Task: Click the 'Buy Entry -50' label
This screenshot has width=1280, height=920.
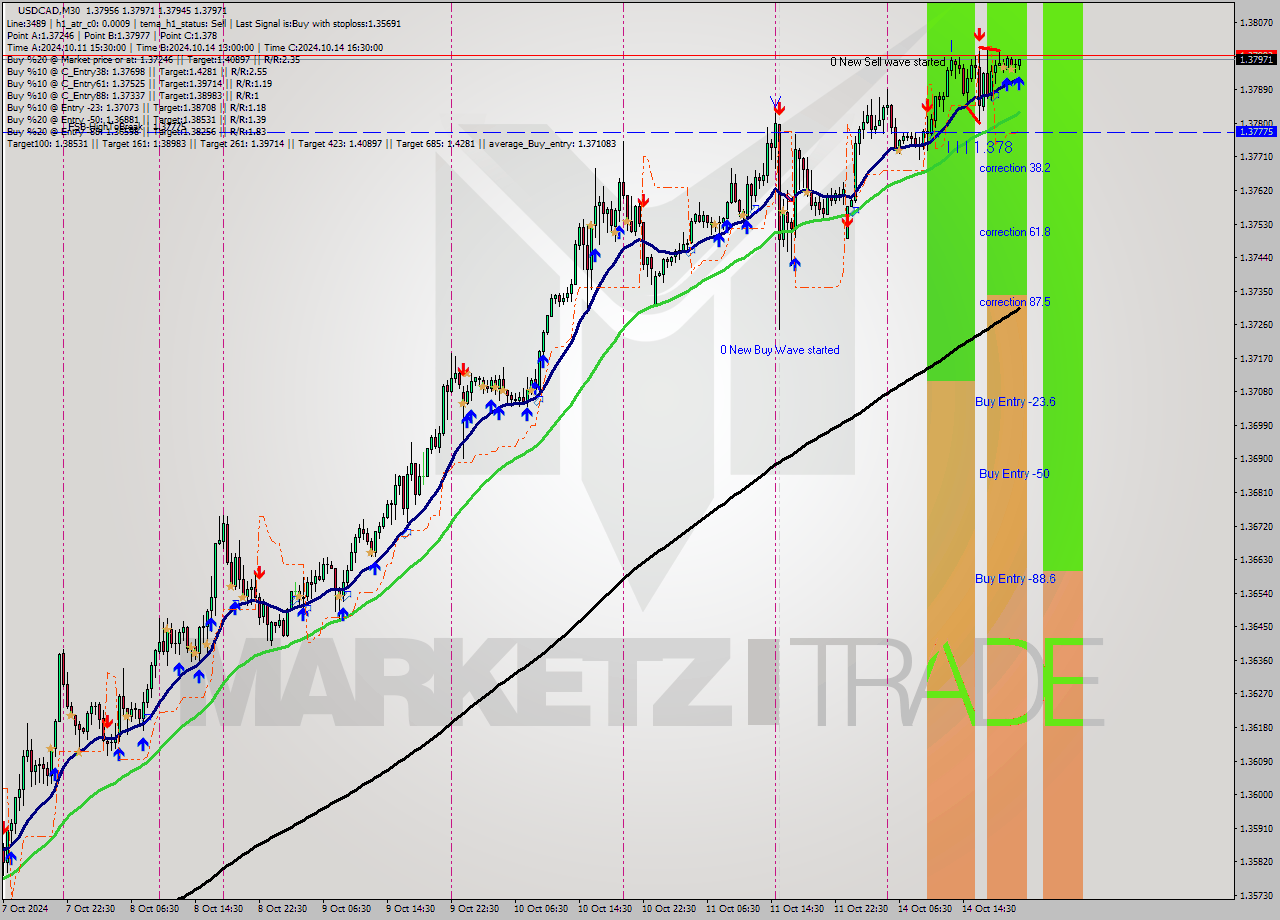Action: 1014,474
